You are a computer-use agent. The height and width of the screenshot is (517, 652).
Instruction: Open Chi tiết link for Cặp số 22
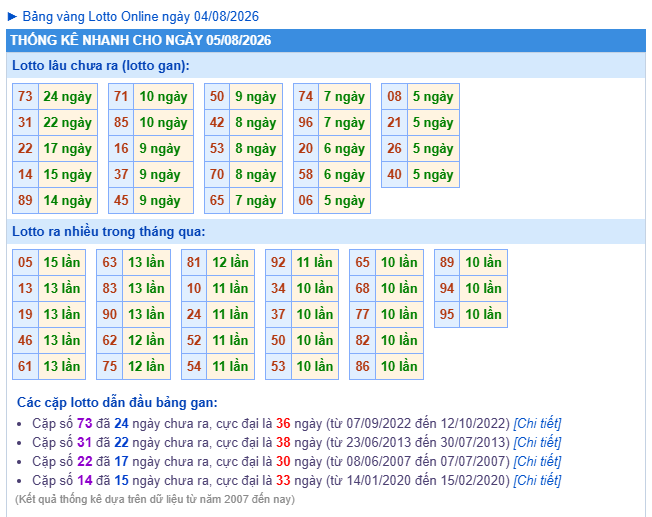(537, 461)
